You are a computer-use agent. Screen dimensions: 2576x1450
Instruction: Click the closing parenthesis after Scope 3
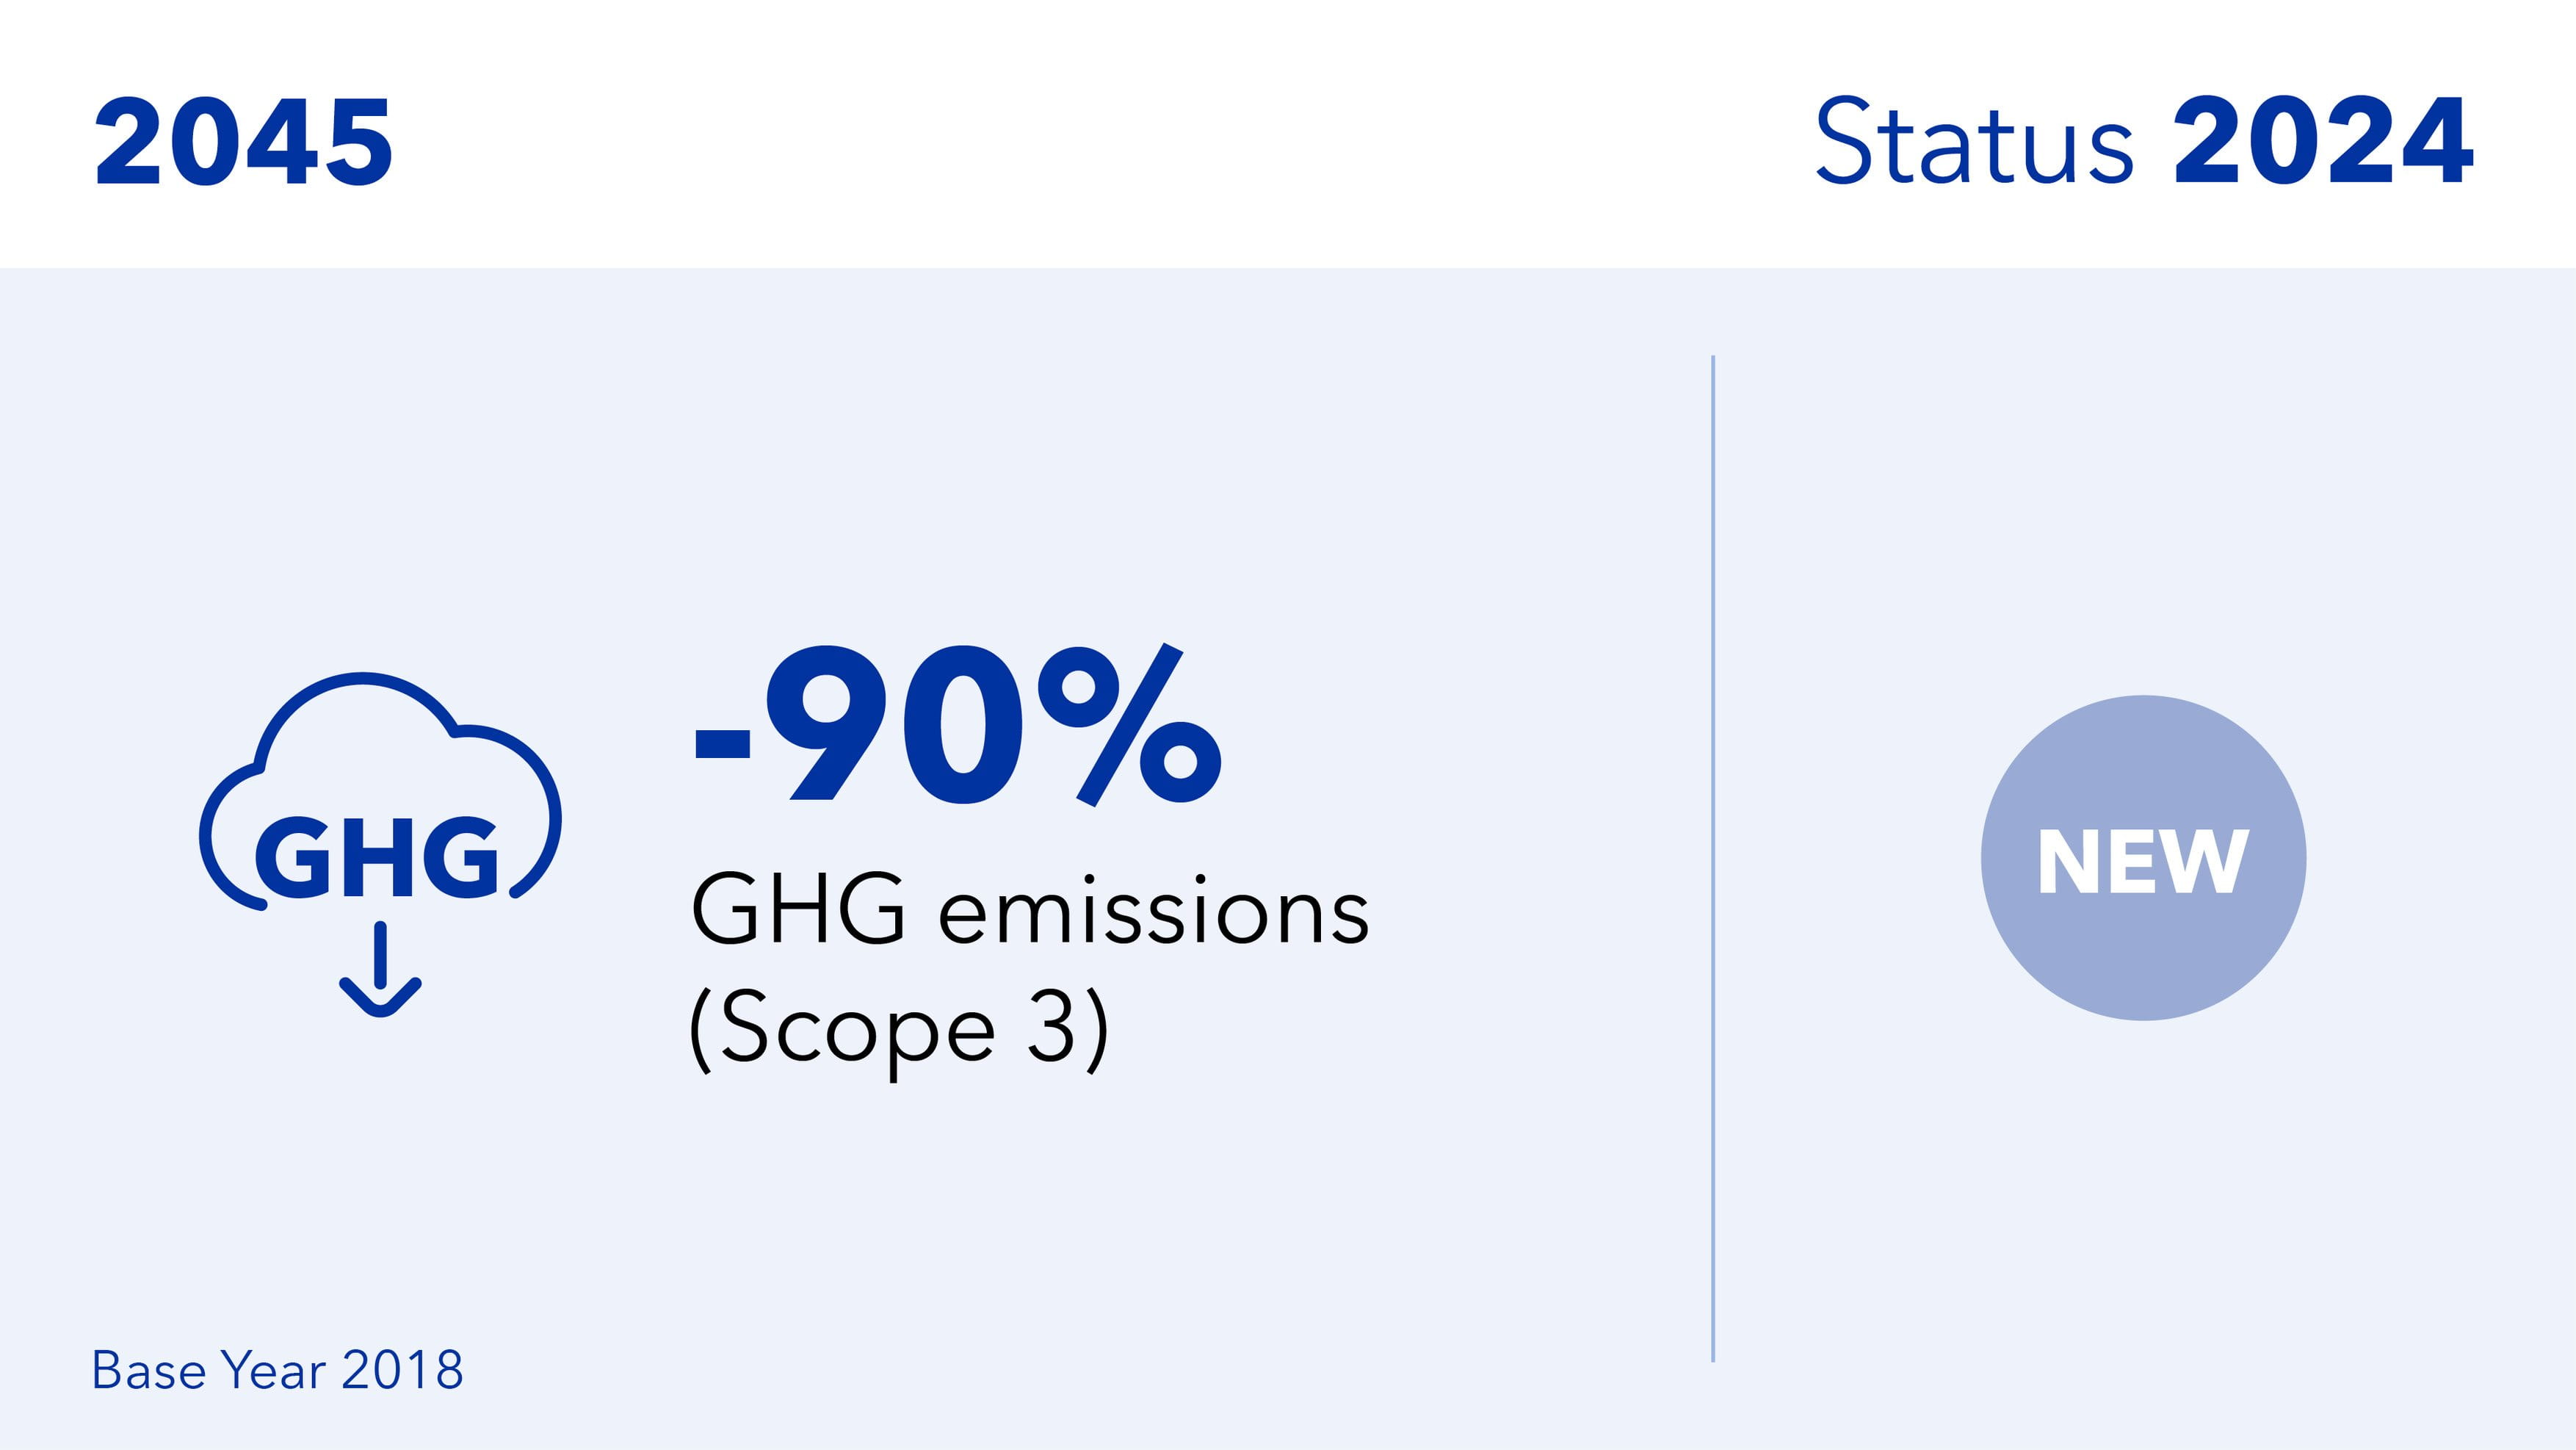pos(1097,1030)
